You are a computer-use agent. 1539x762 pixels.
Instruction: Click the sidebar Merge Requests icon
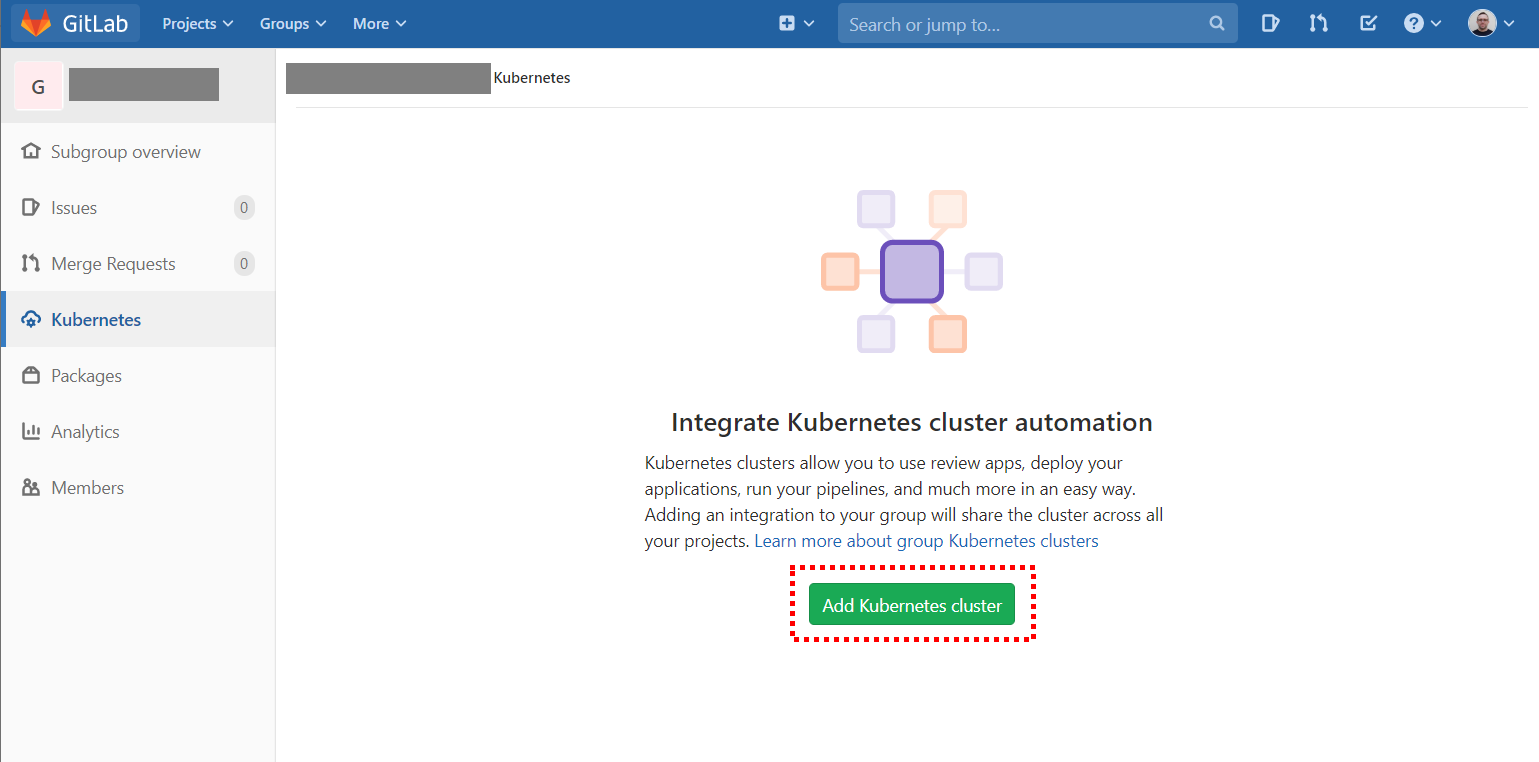click(x=31, y=264)
